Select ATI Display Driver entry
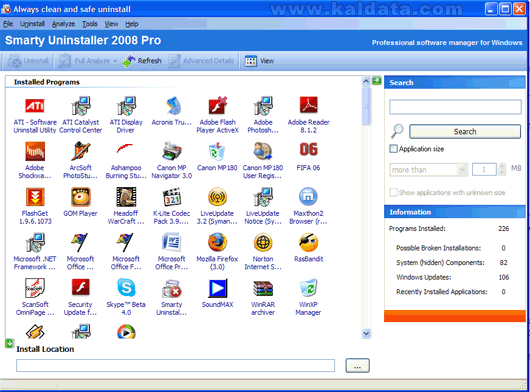Screen dimensions: 530x392 pyautogui.click(x=126, y=106)
